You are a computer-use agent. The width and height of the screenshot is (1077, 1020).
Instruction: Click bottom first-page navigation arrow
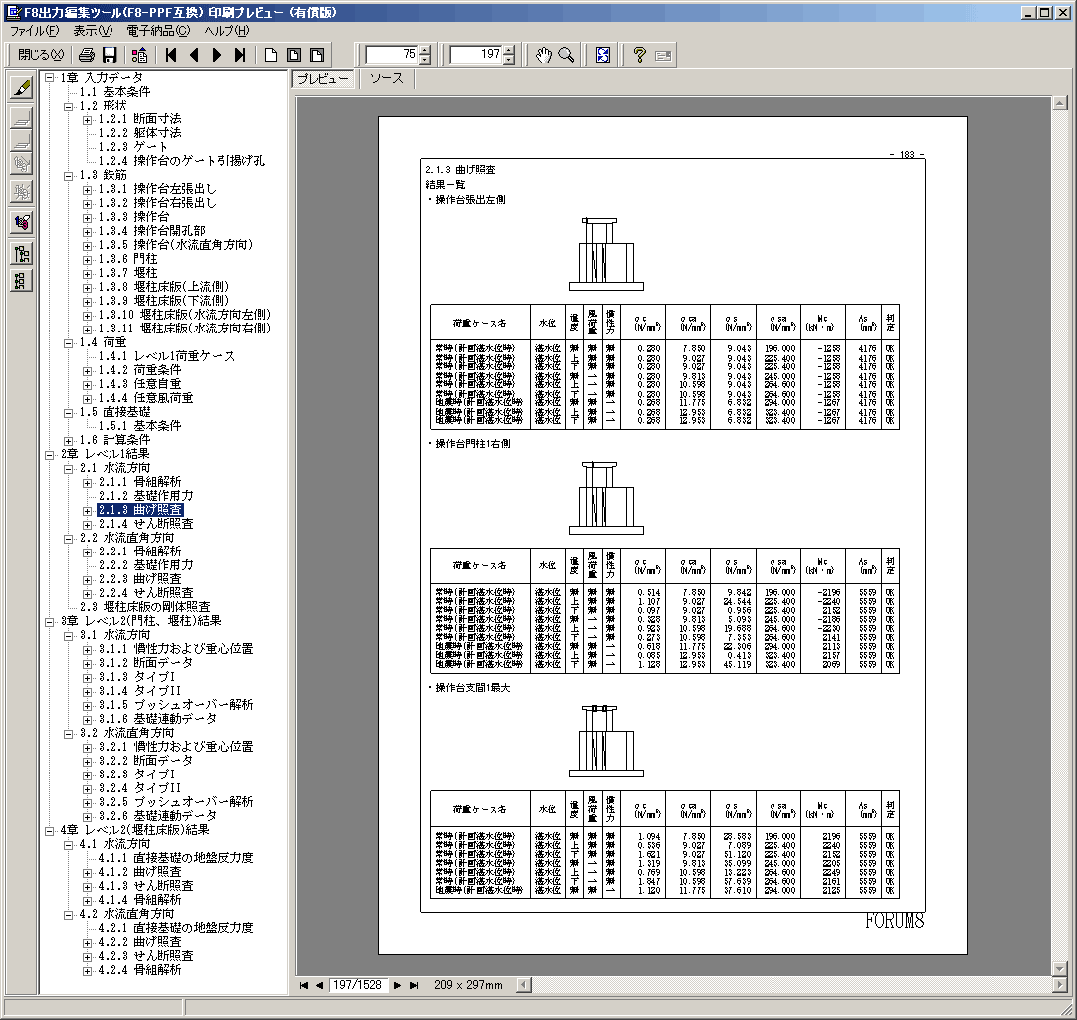click(x=304, y=985)
